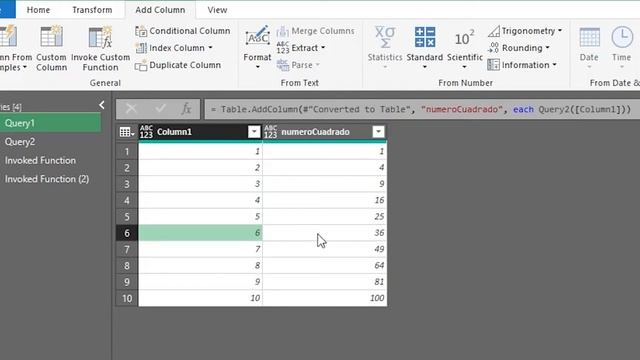Open the Home ribbon tab
The image size is (640, 360).
[38, 10]
